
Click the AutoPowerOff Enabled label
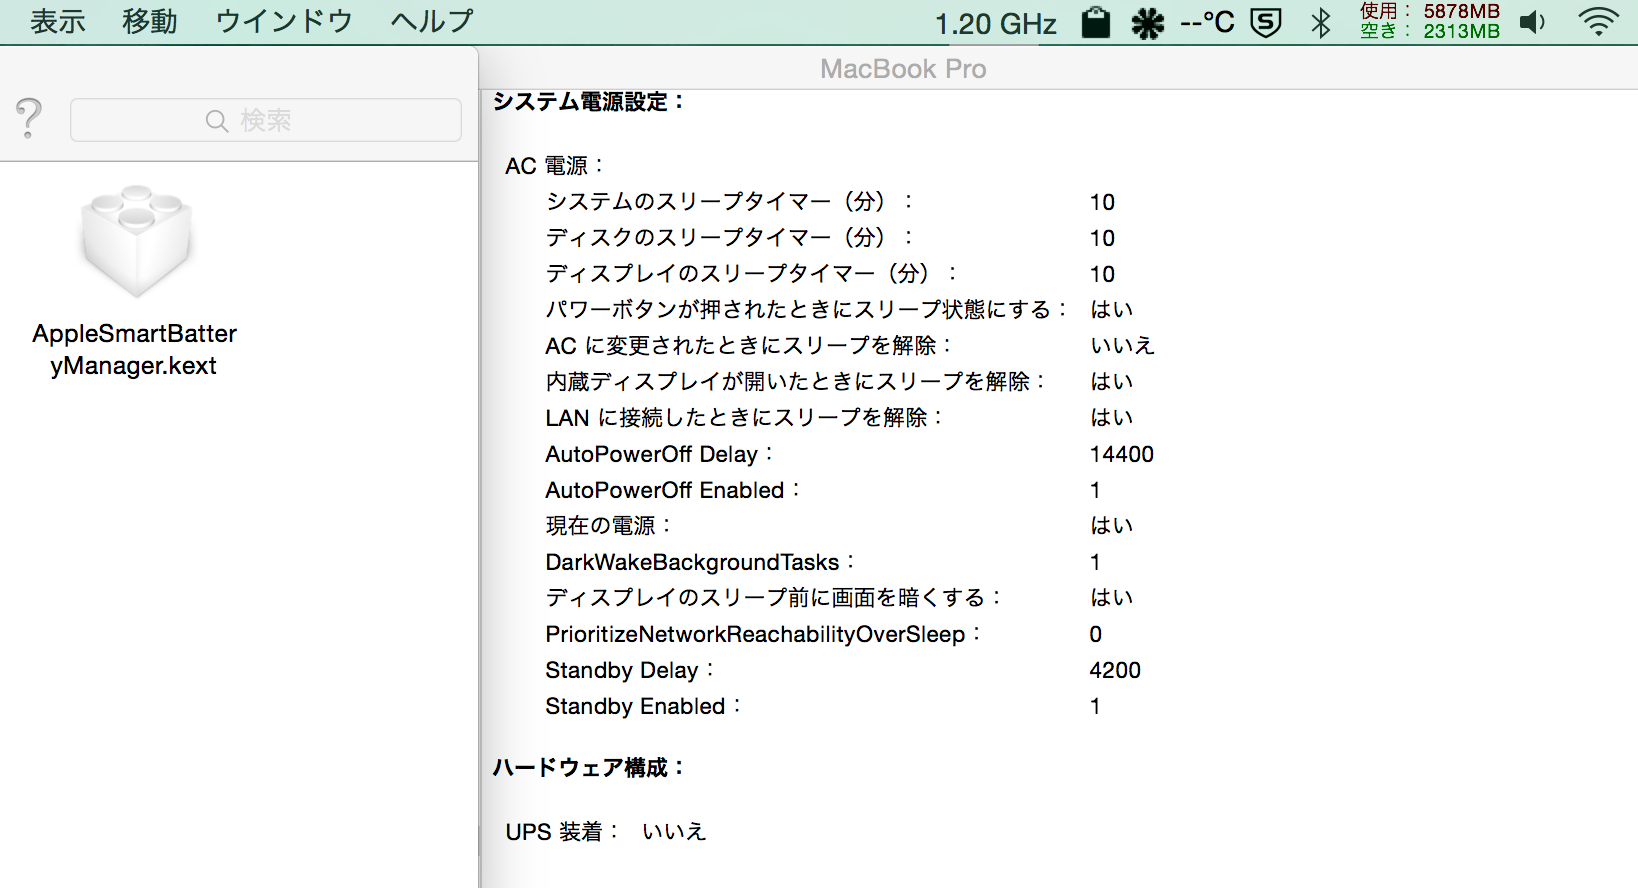pos(672,490)
